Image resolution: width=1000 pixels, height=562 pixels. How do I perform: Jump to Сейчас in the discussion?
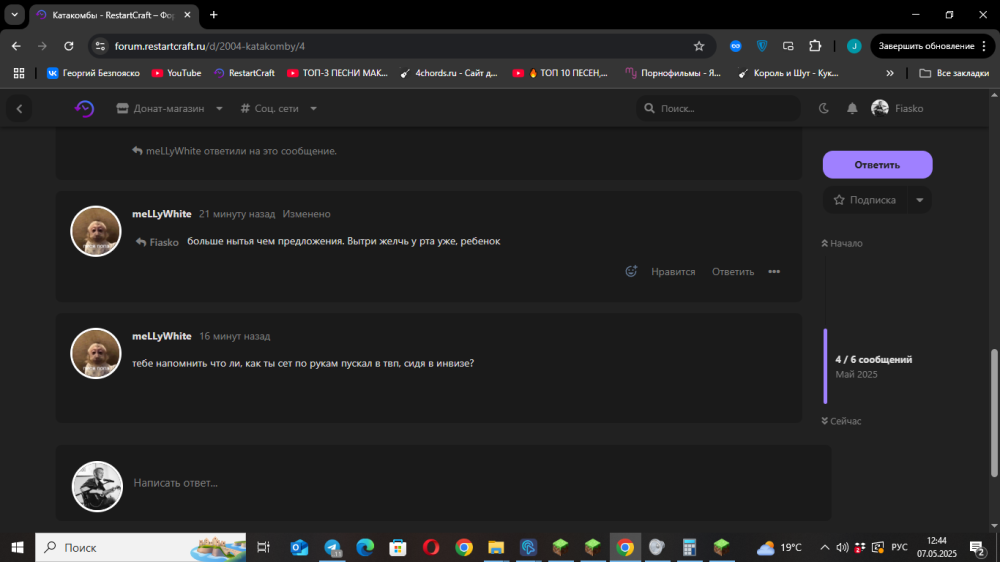point(842,421)
